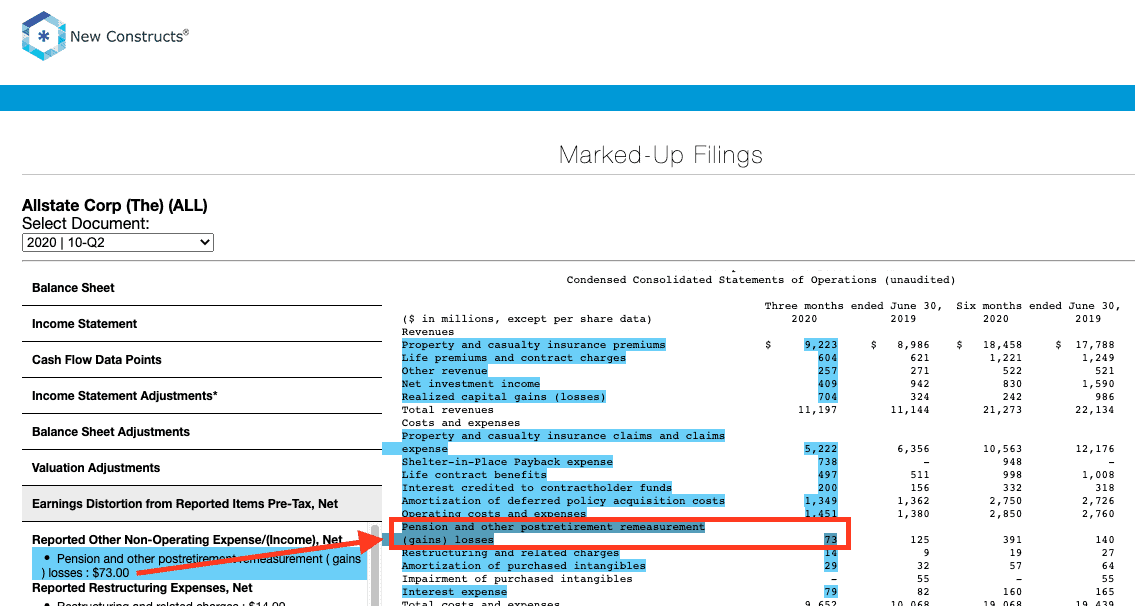Viewport: 1135px width, 606px height.
Task: Click highlighted value 9,223
Action: coord(821,345)
